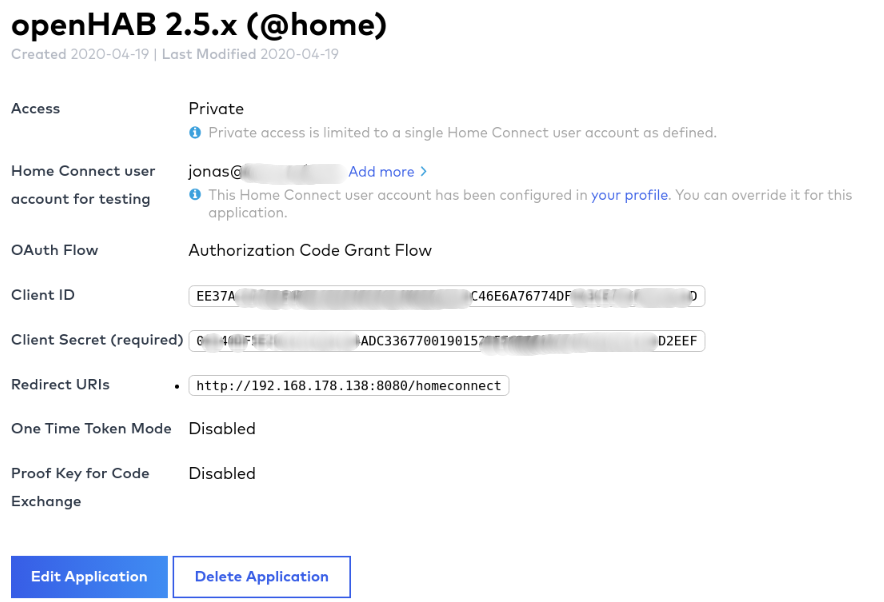The image size is (884, 602).
Task: Click the info icon under Home Connect user account
Action: (194, 195)
